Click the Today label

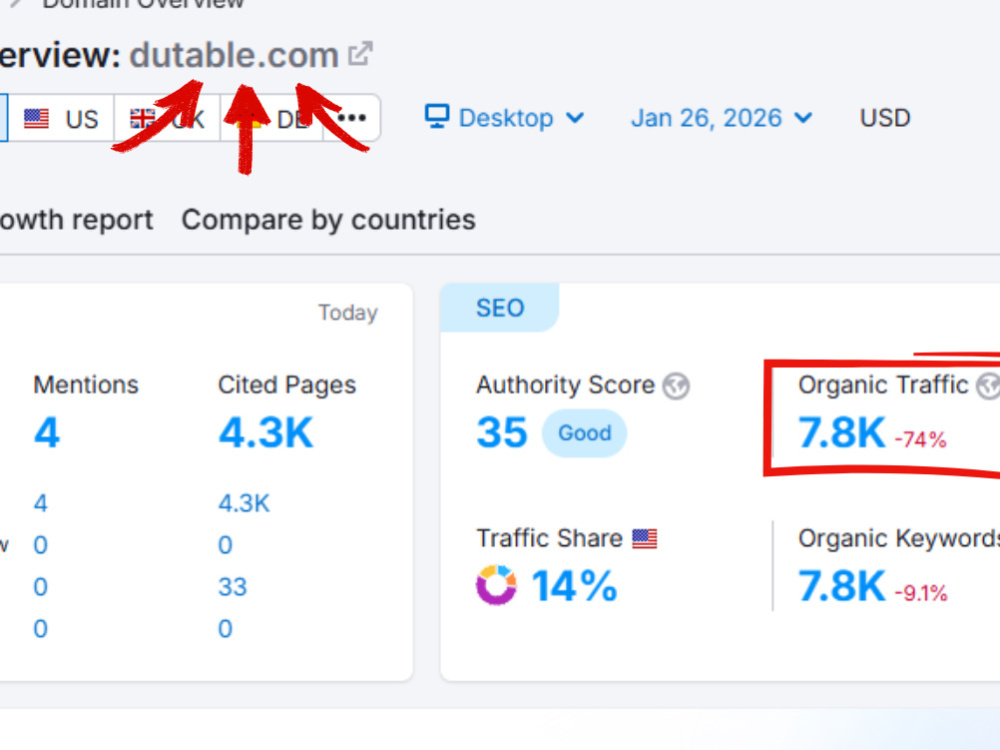(x=348, y=312)
